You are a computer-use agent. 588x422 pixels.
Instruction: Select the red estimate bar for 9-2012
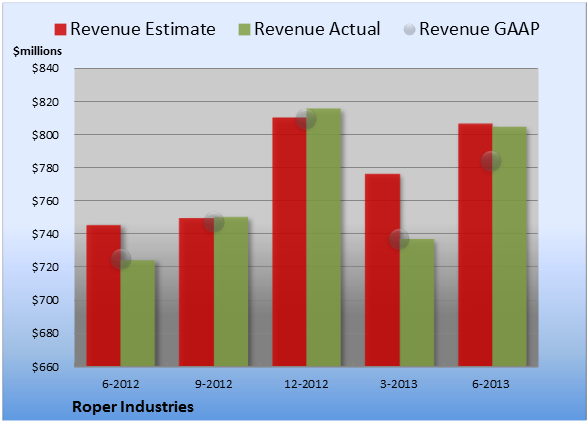click(x=196, y=292)
